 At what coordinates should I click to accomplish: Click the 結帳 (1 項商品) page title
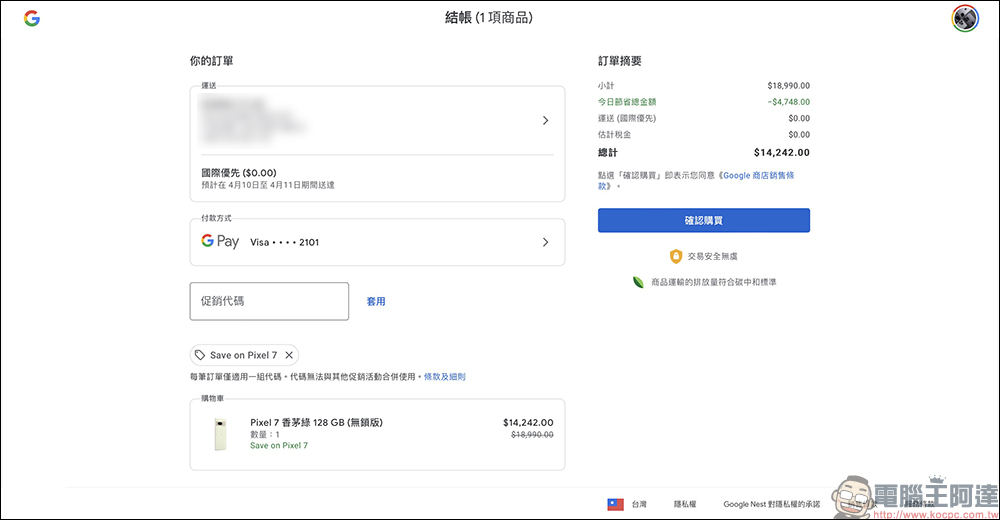click(489, 18)
